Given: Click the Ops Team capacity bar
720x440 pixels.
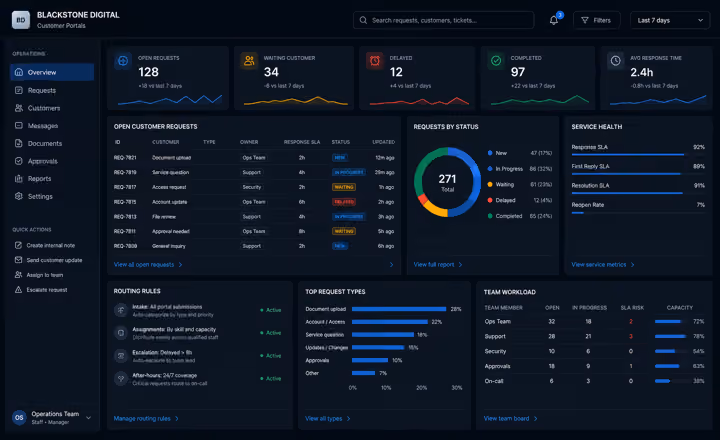Looking at the screenshot, I should (x=670, y=322).
